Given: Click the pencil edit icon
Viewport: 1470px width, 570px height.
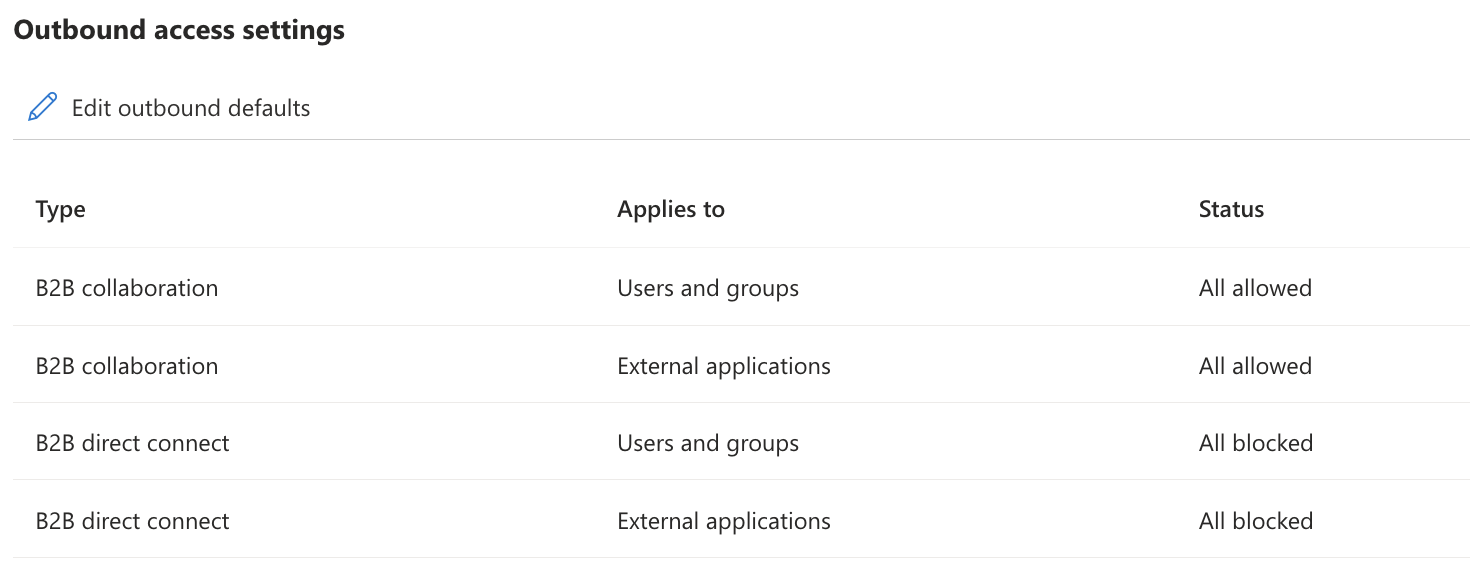Looking at the screenshot, I should [42, 107].
